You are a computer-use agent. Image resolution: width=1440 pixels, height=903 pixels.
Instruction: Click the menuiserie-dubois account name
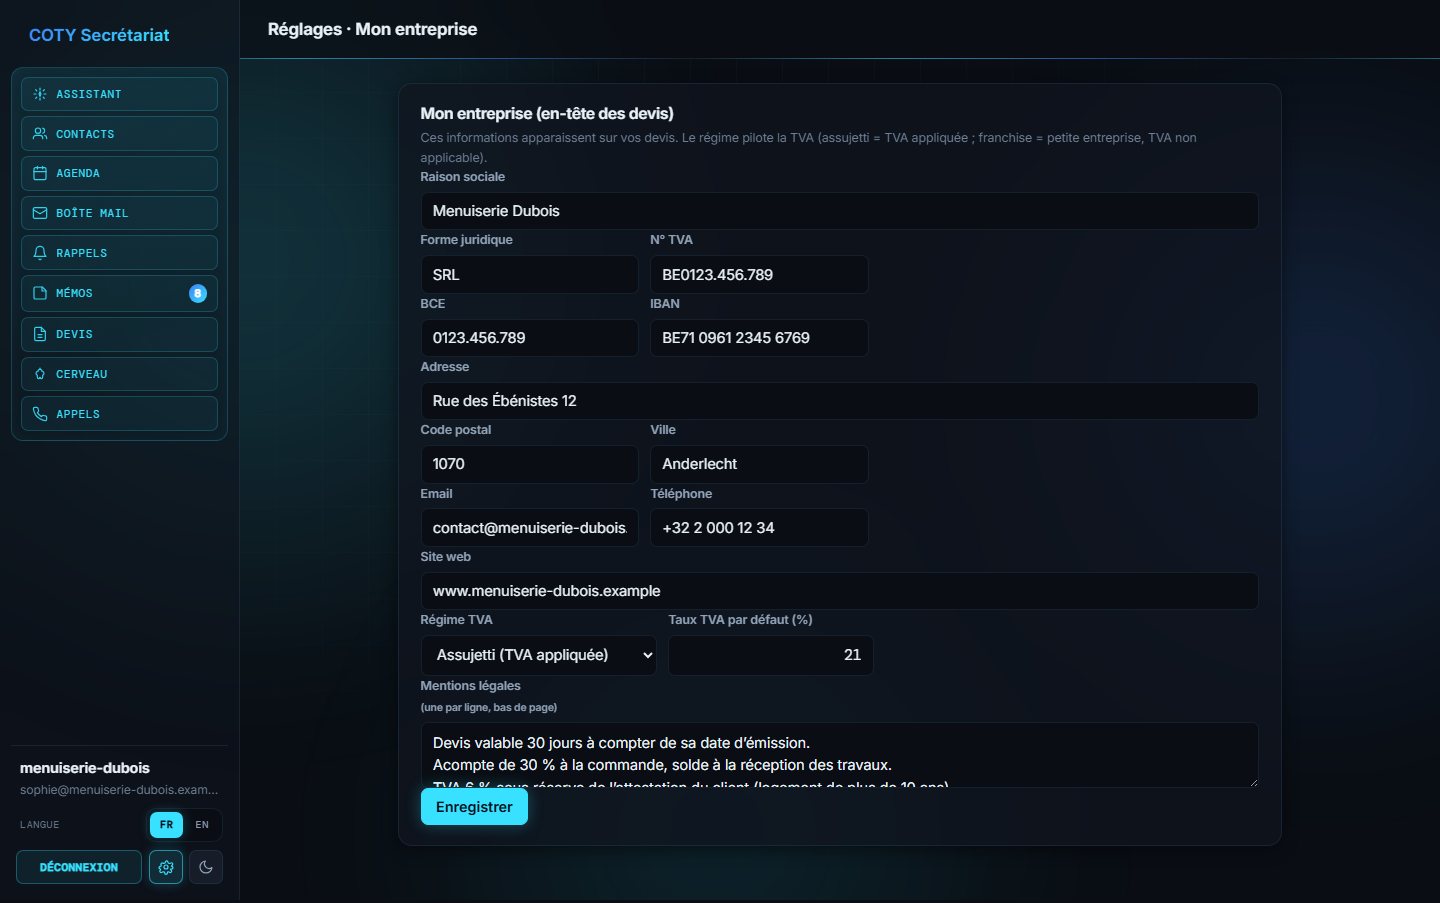[85, 768]
